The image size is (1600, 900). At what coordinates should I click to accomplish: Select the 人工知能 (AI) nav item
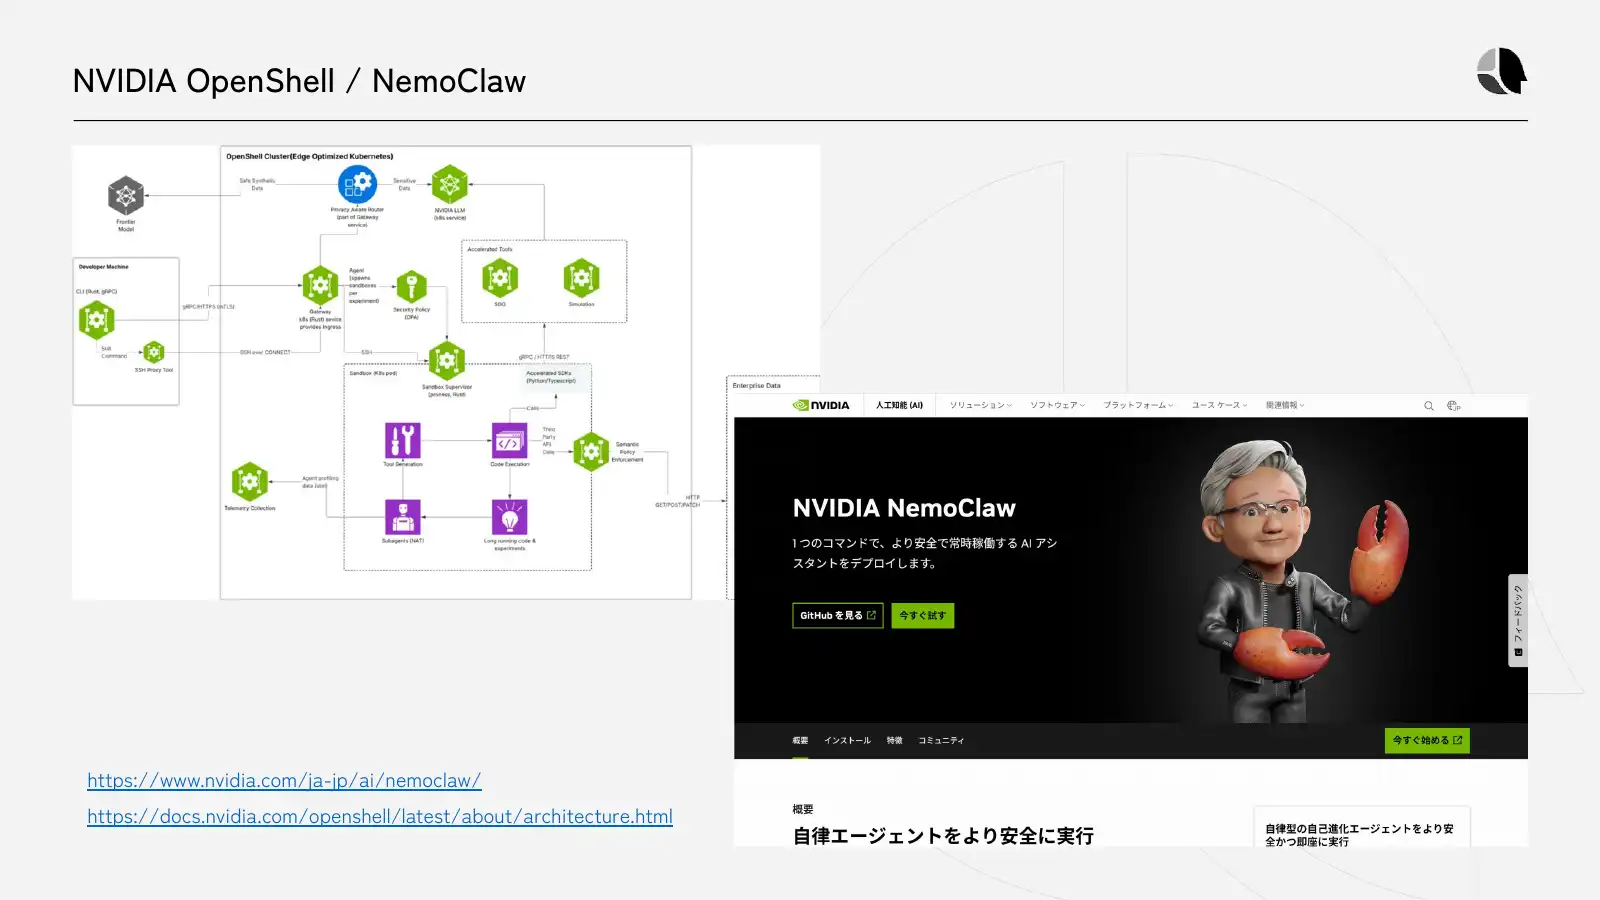[x=900, y=405]
